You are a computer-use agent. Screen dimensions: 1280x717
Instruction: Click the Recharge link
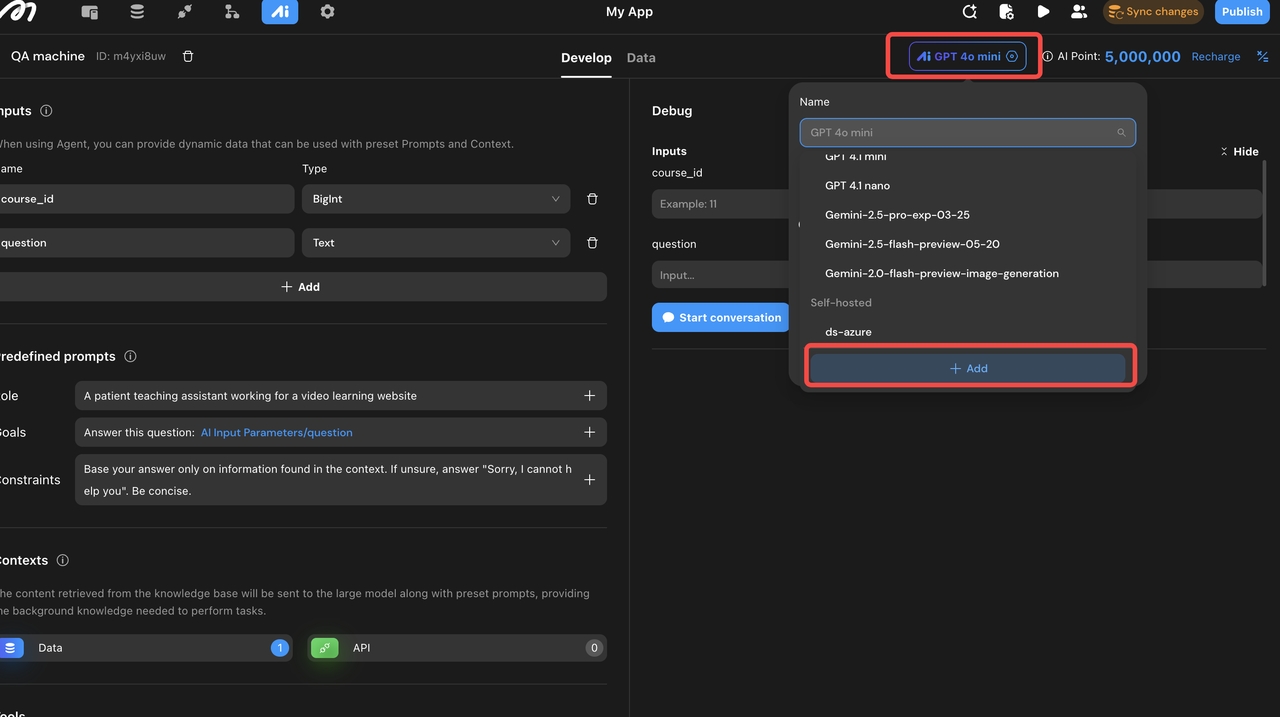(1215, 57)
